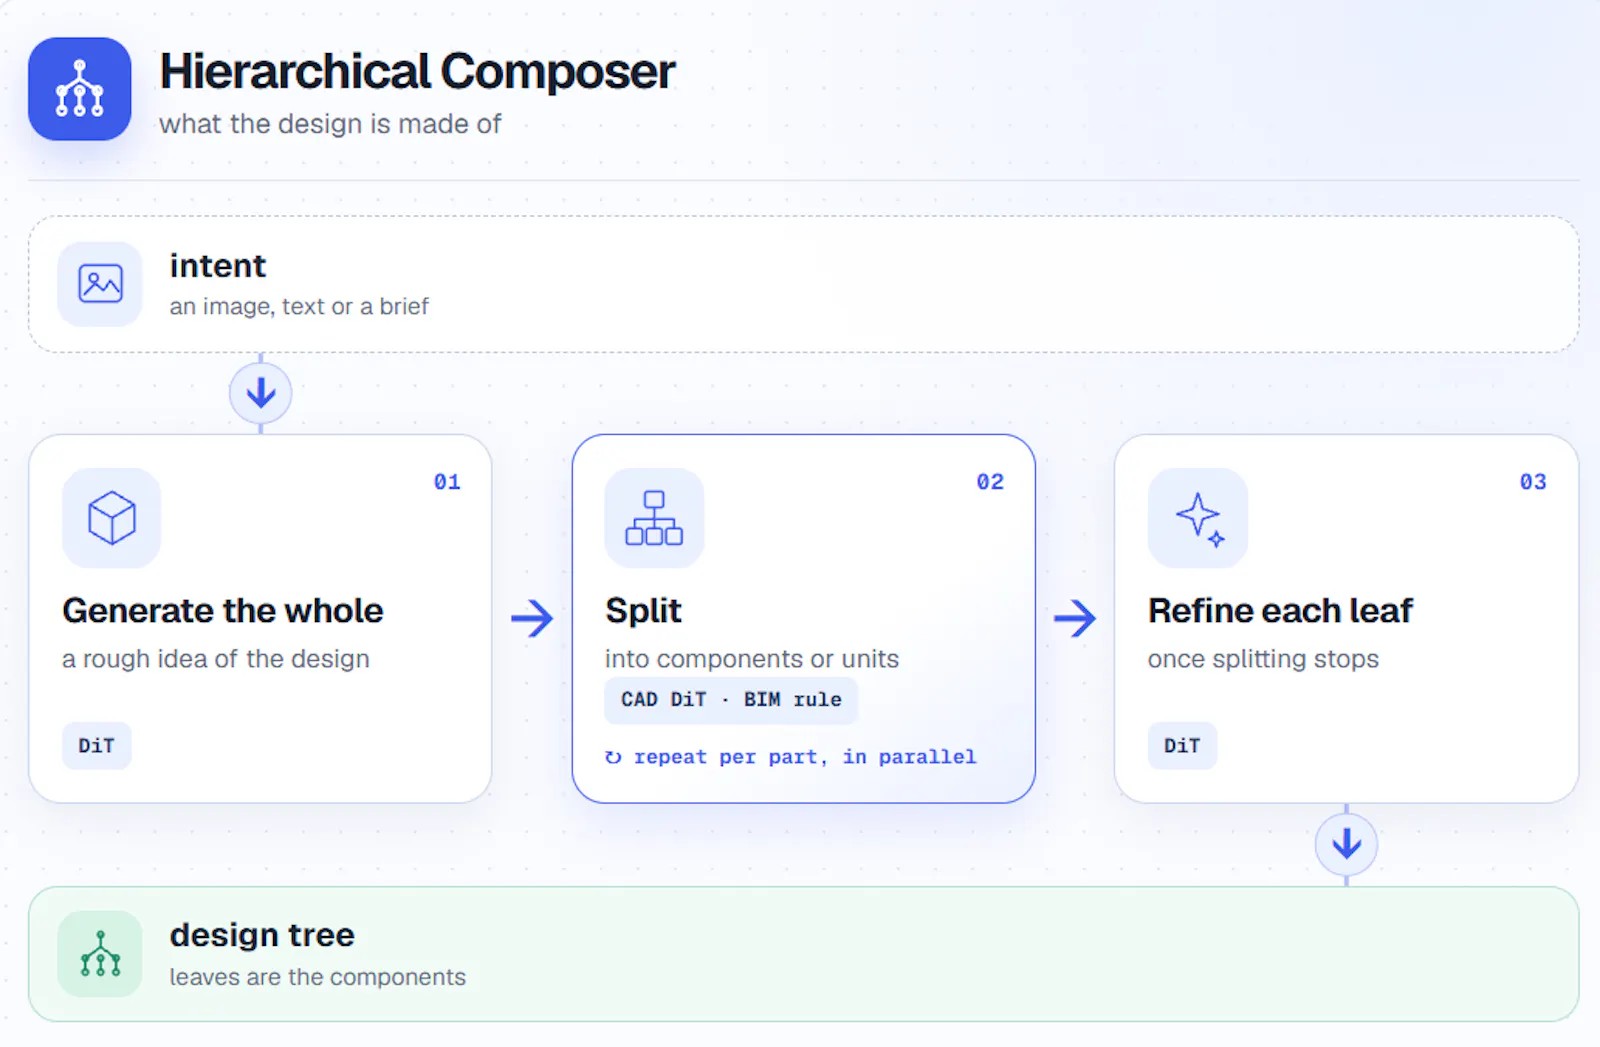Select the Refine each leaf heading
This screenshot has width=1600, height=1047.
(x=1280, y=610)
